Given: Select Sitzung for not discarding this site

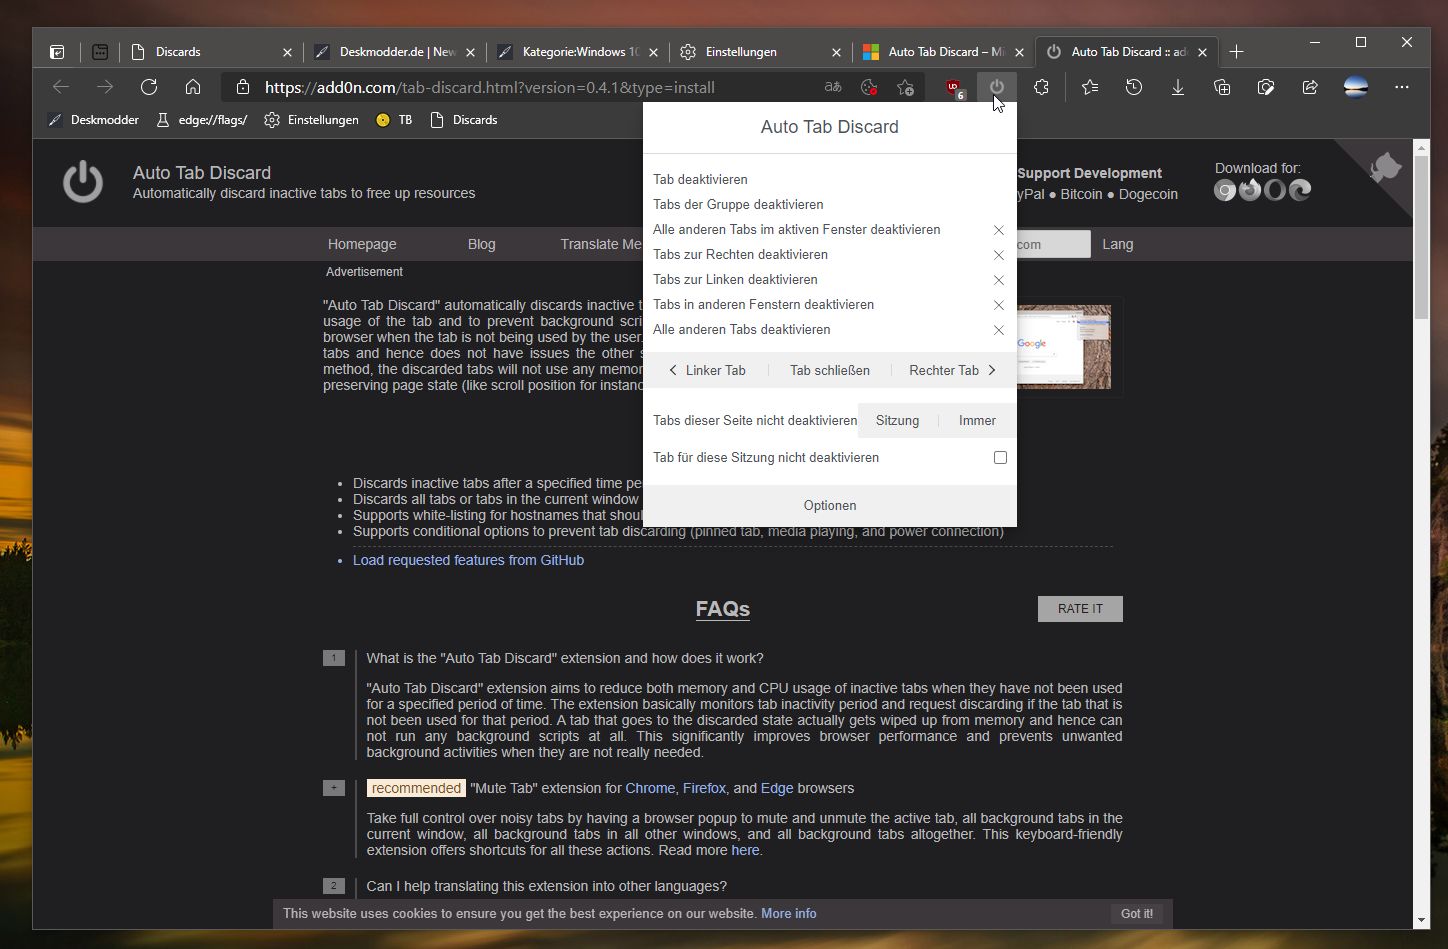Looking at the screenshot, I should pos(897,421).
